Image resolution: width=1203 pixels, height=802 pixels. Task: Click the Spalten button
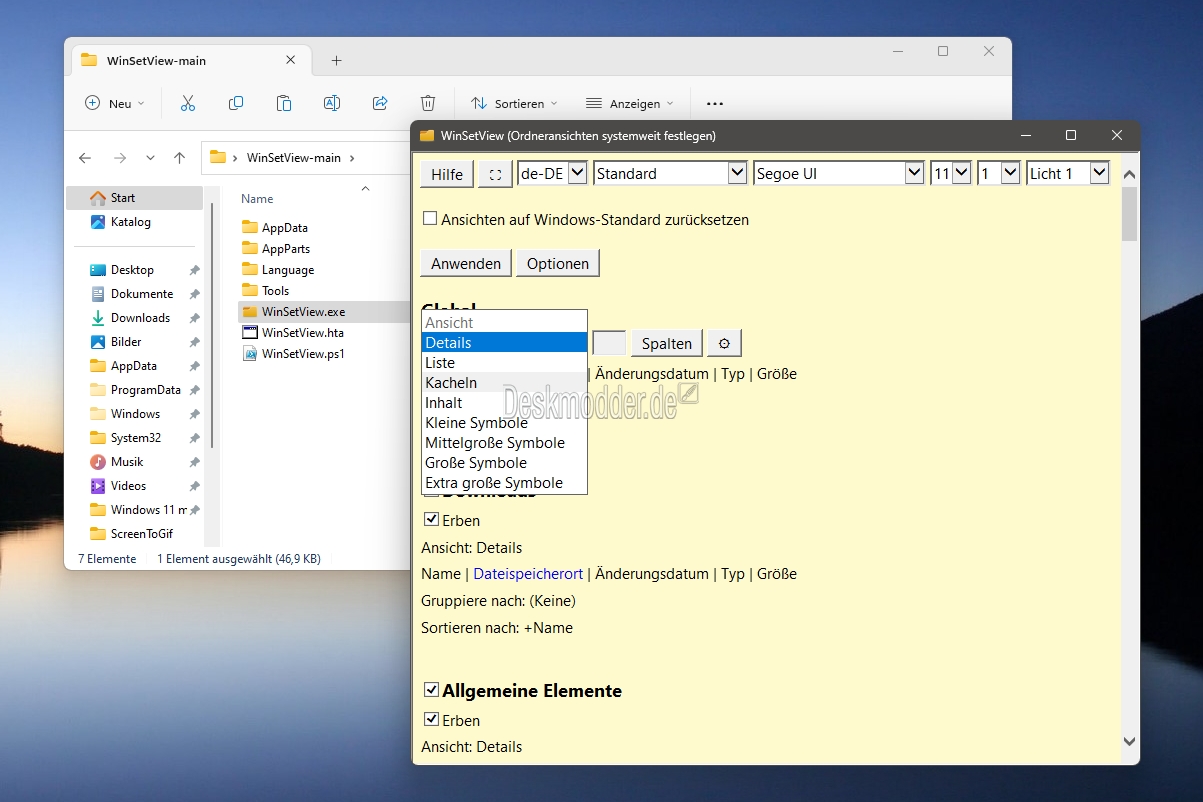click(667, 344)
